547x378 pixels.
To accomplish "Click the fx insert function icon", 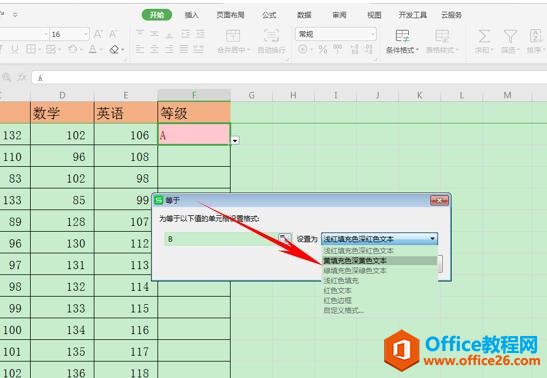I will click(x=22, y=77).
